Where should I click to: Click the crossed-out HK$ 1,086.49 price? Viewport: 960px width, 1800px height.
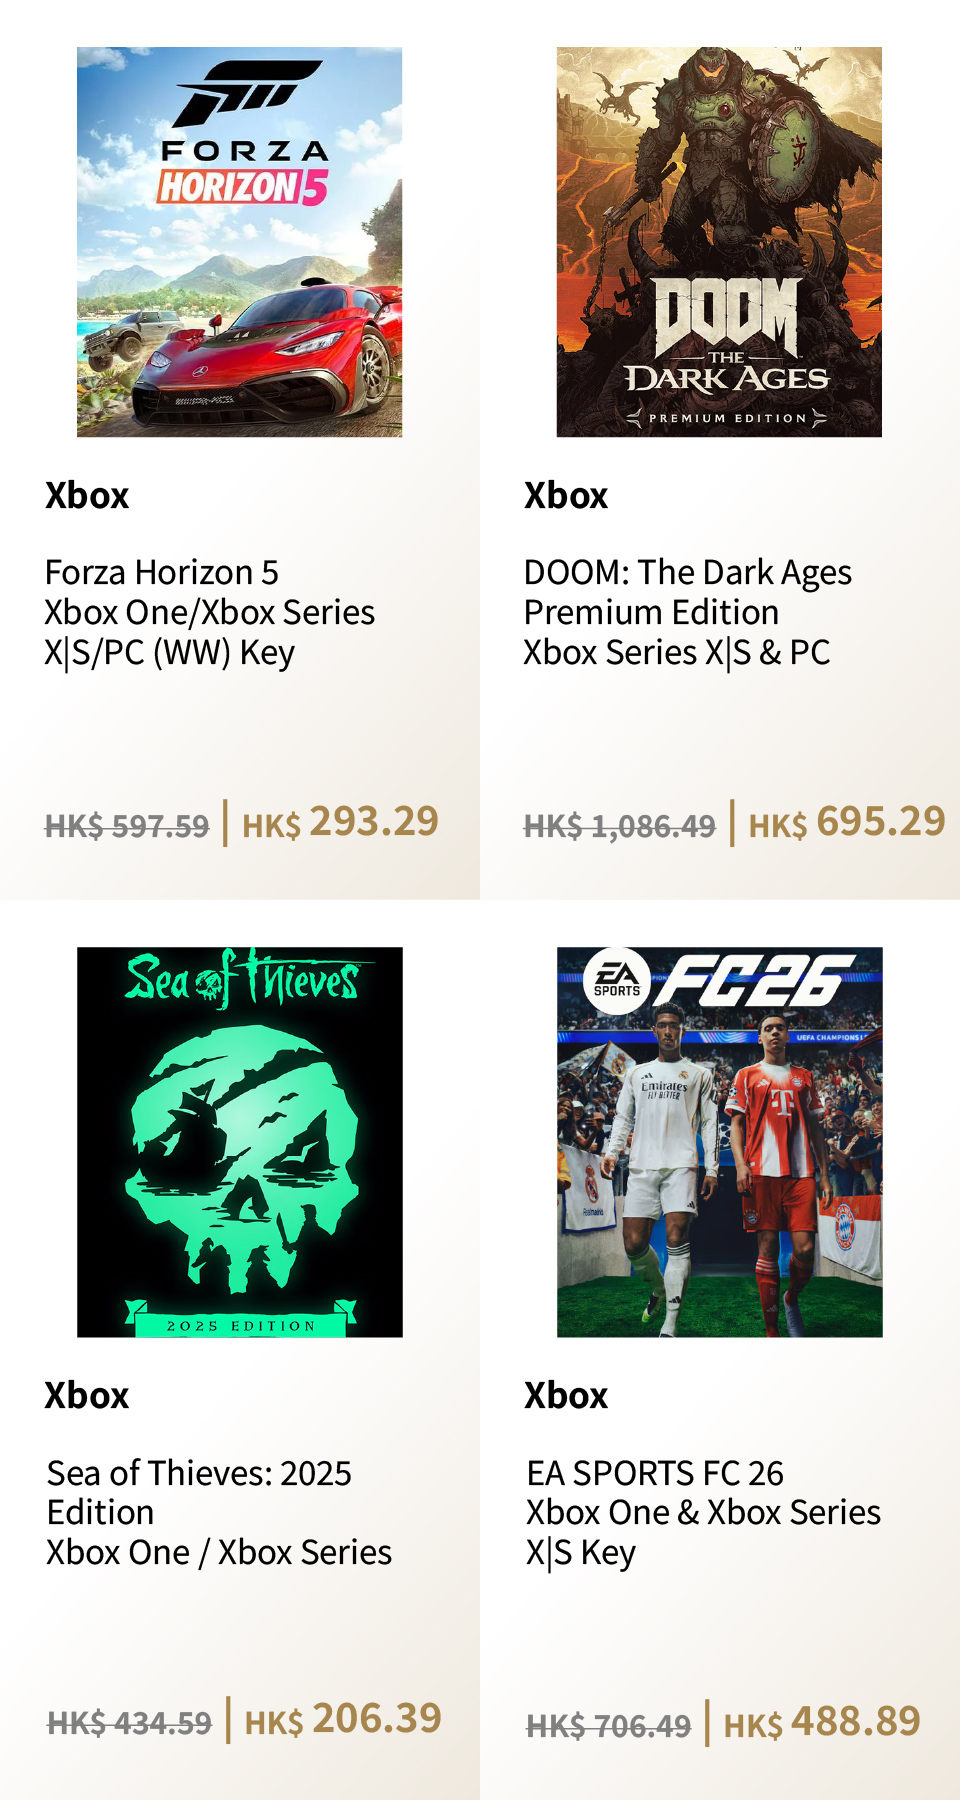click(620, 826)
